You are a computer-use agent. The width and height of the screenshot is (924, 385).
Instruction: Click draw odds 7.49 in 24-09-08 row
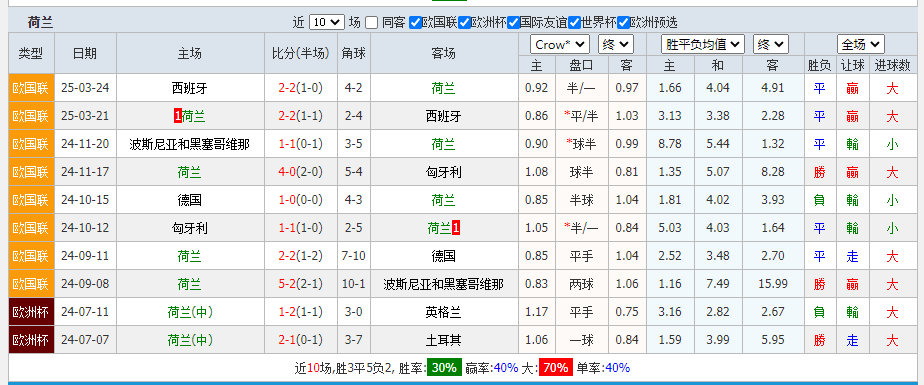pos(718,284)
